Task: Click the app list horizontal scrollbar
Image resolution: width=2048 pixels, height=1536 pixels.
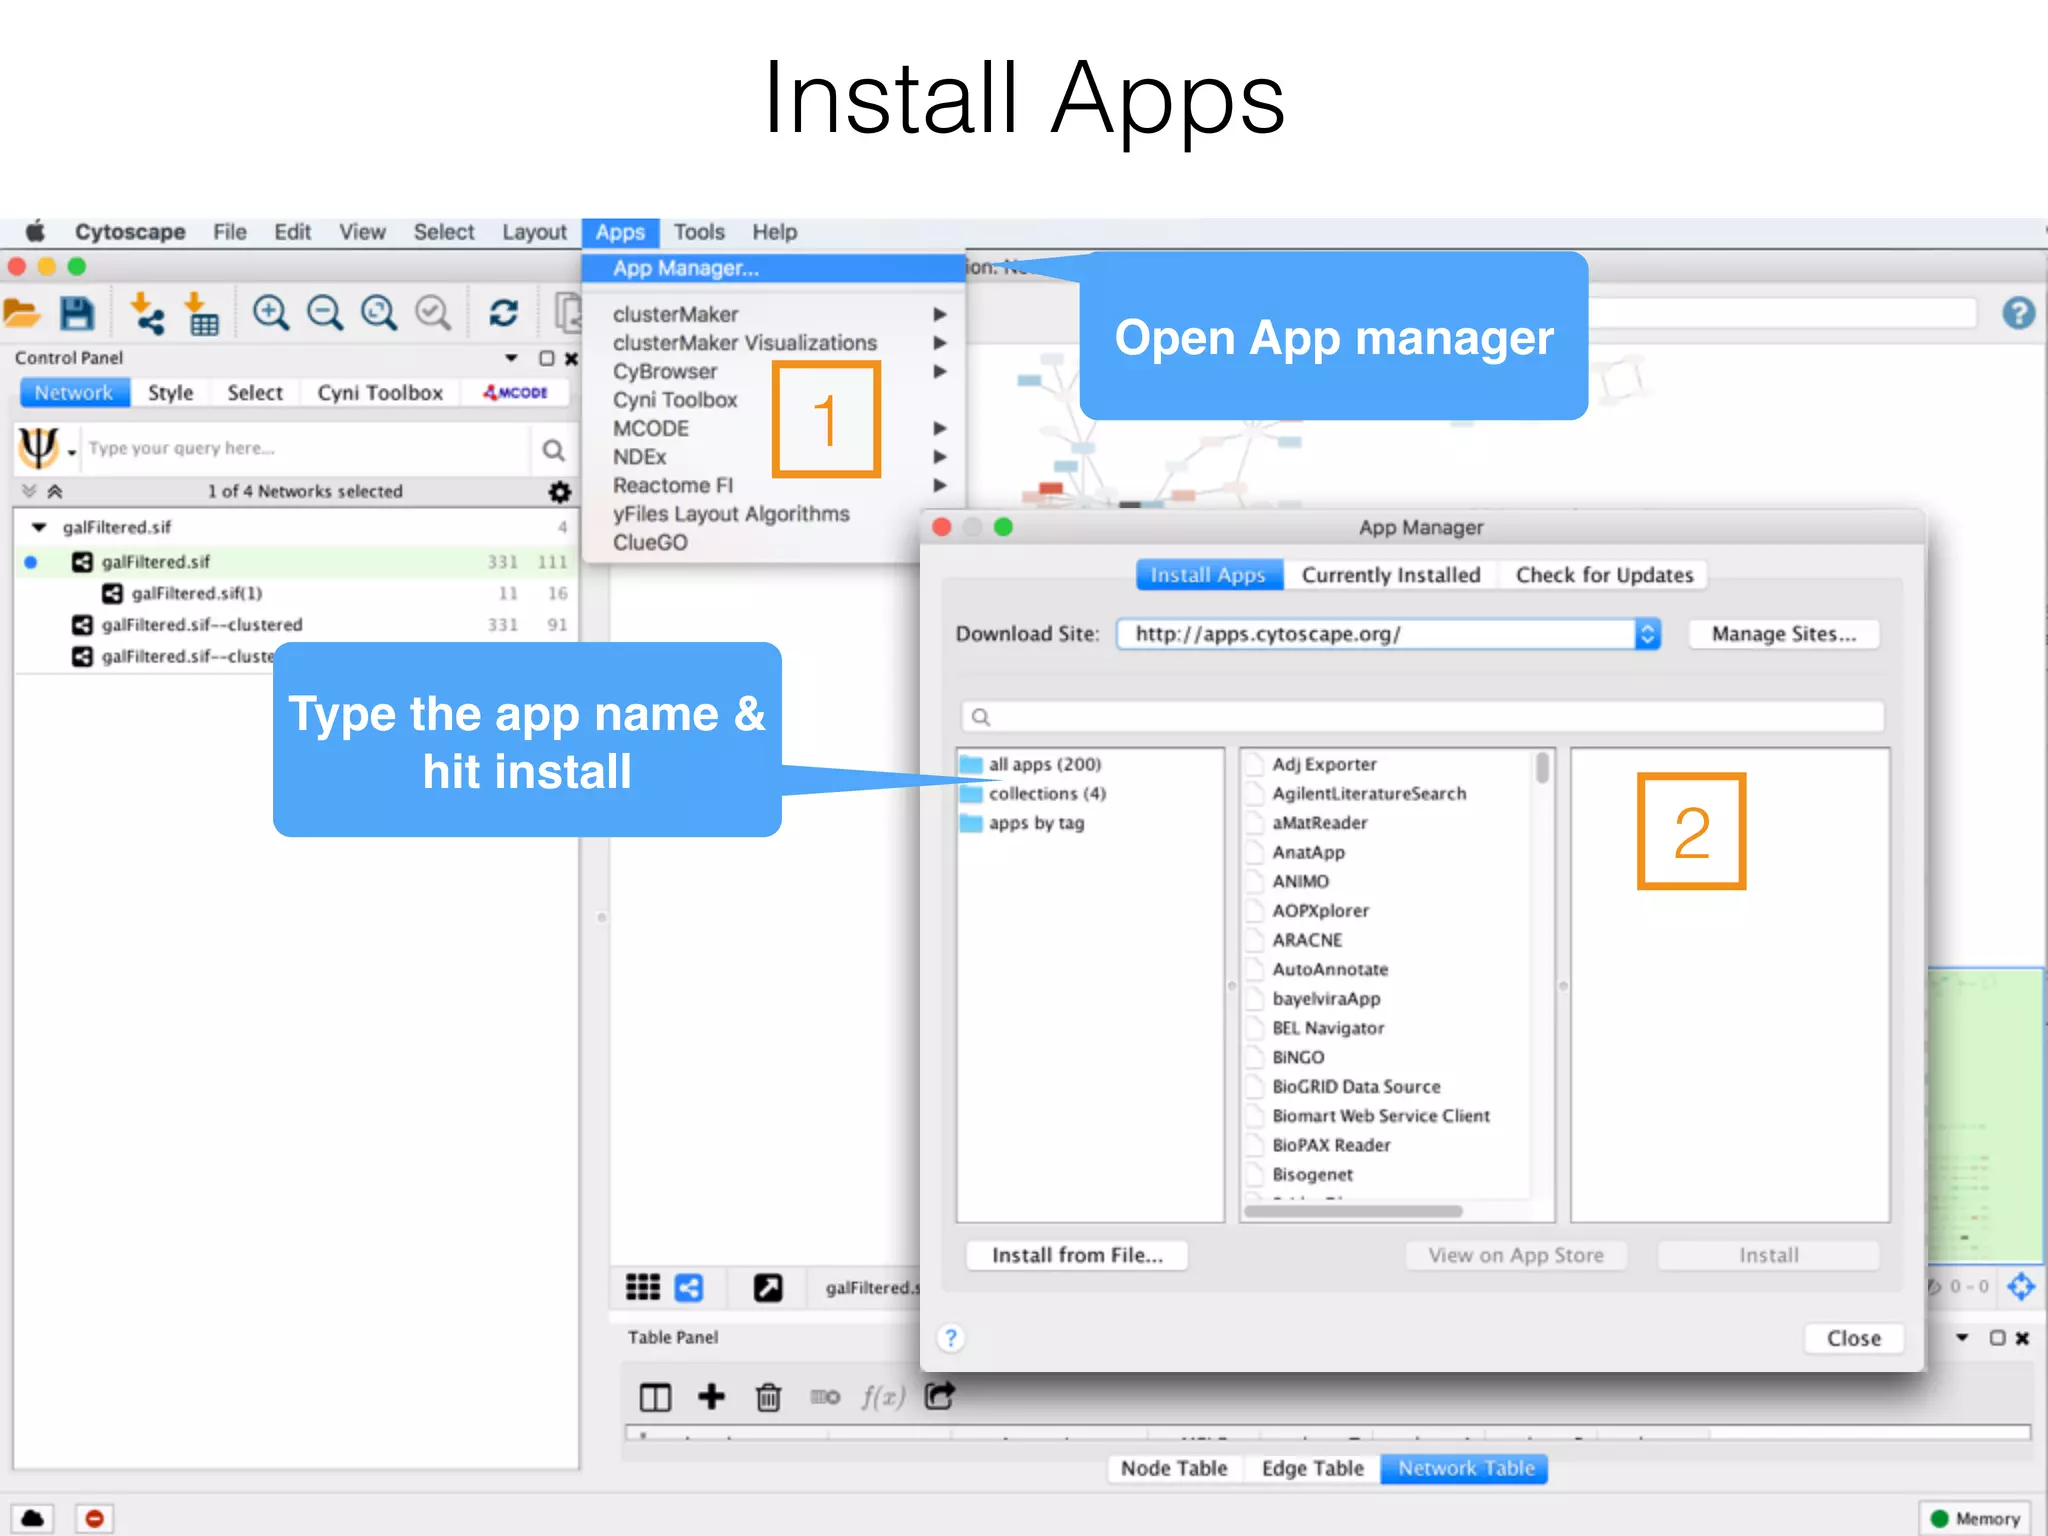Action: click(1353, 1211)
